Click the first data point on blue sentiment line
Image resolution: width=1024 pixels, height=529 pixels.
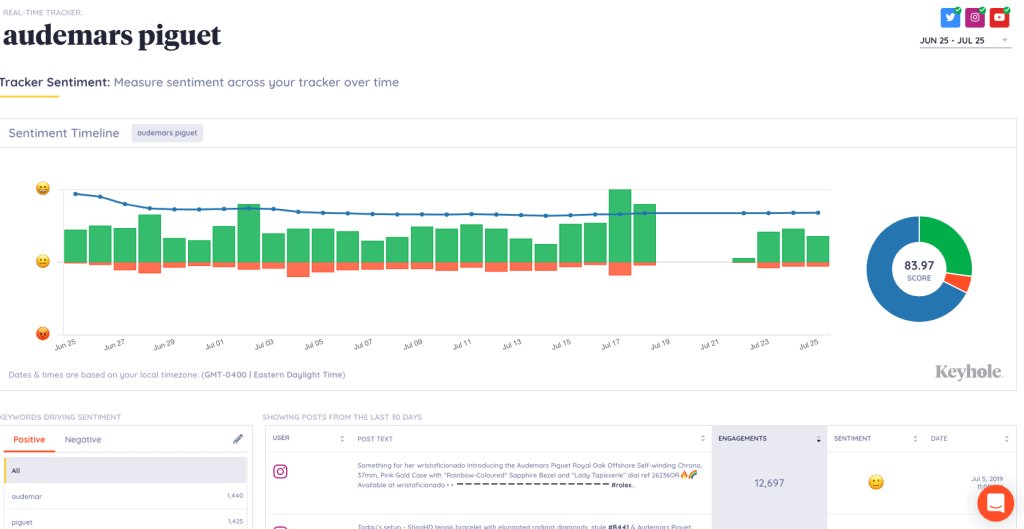[x=75, y=193]
